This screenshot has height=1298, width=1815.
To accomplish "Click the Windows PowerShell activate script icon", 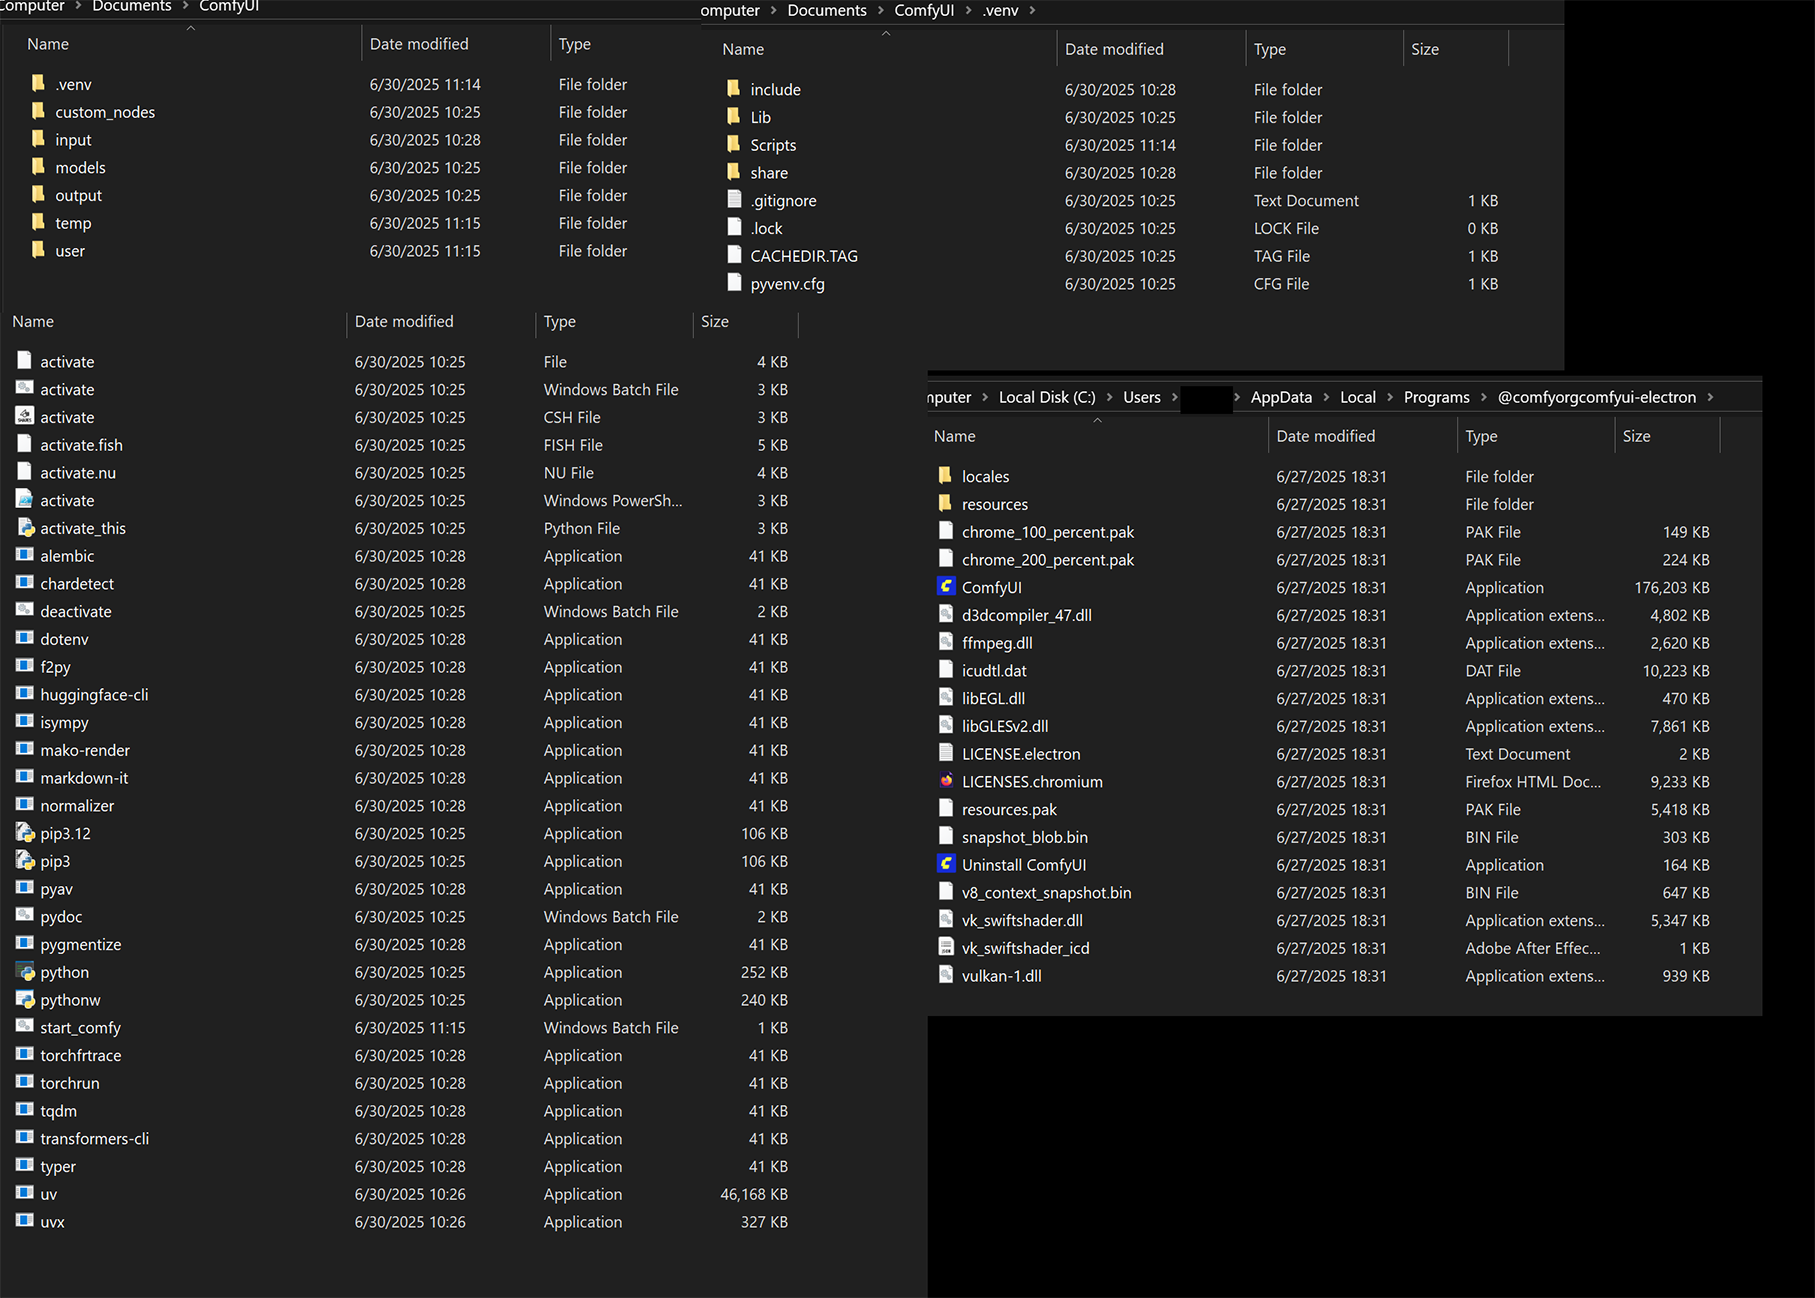I will click(25, 499).
